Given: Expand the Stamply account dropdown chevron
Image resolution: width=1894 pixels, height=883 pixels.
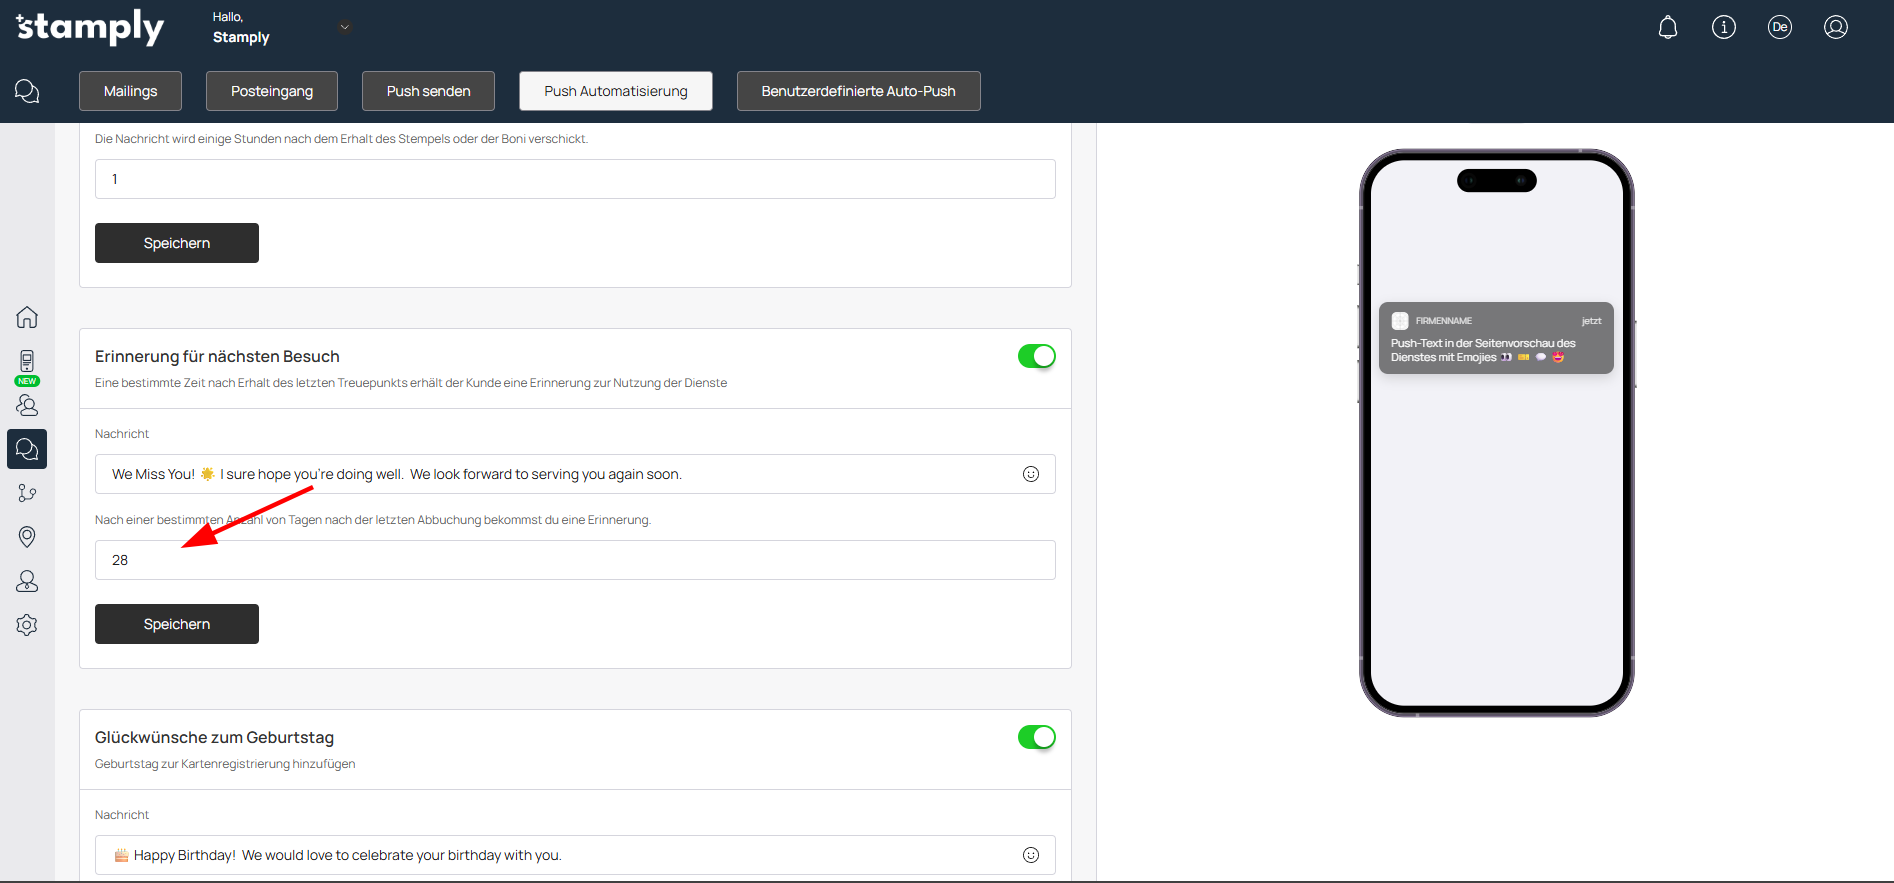Looking at the screenshot, I should (344, 28).
